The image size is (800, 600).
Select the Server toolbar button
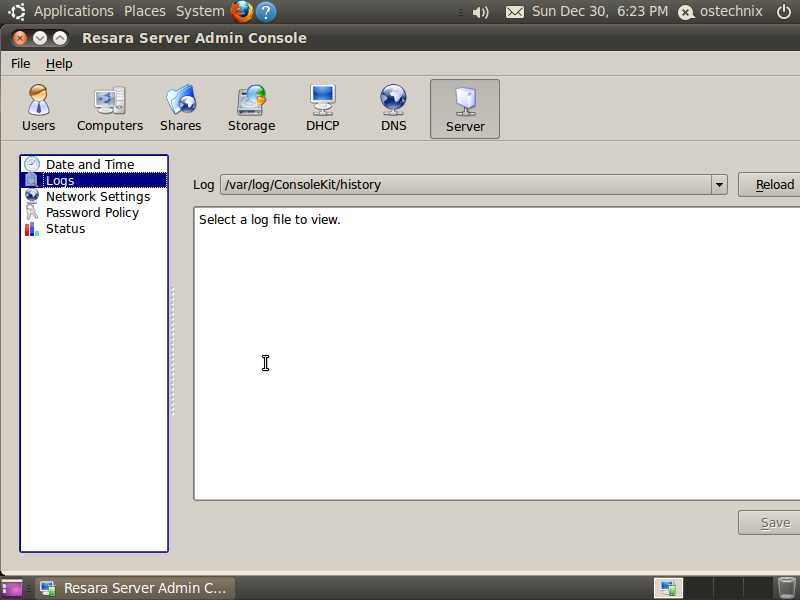465,109
